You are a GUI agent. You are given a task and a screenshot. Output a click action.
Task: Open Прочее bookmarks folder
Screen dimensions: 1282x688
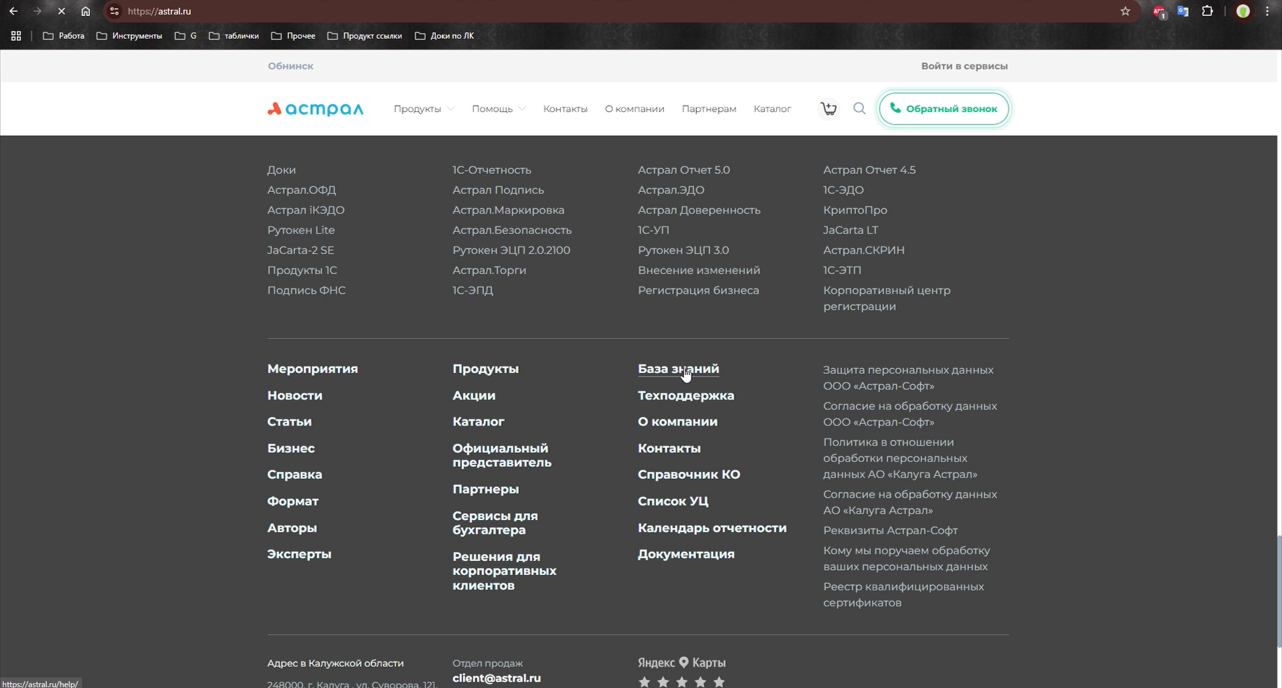[x=293, y=36]
